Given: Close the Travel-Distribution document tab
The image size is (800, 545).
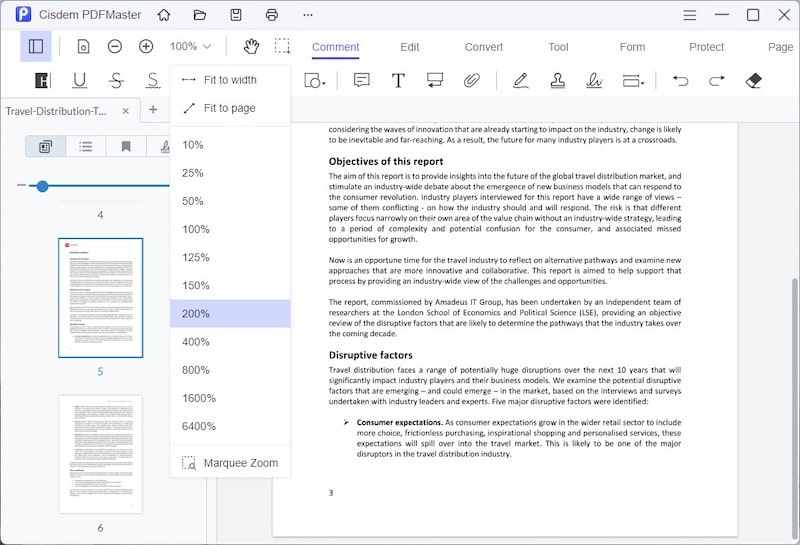Looking at the screenshot, I should tap(126, 111).
